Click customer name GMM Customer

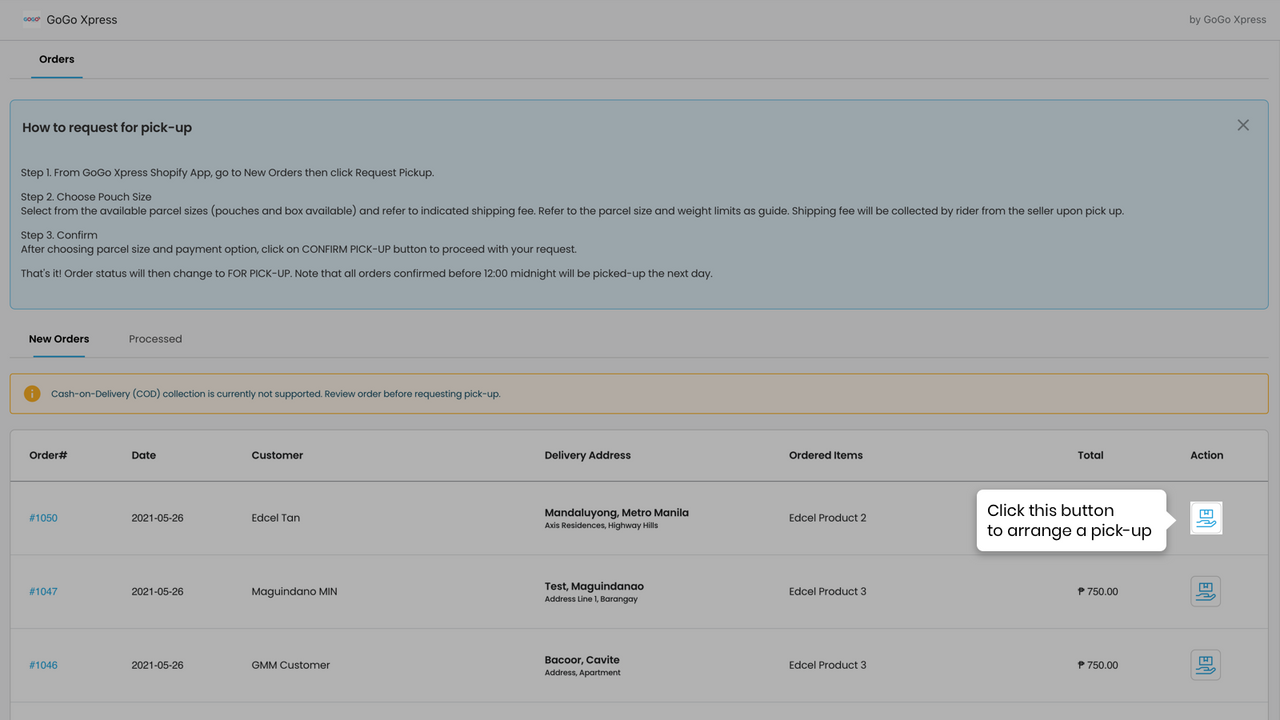pos(291,665)
